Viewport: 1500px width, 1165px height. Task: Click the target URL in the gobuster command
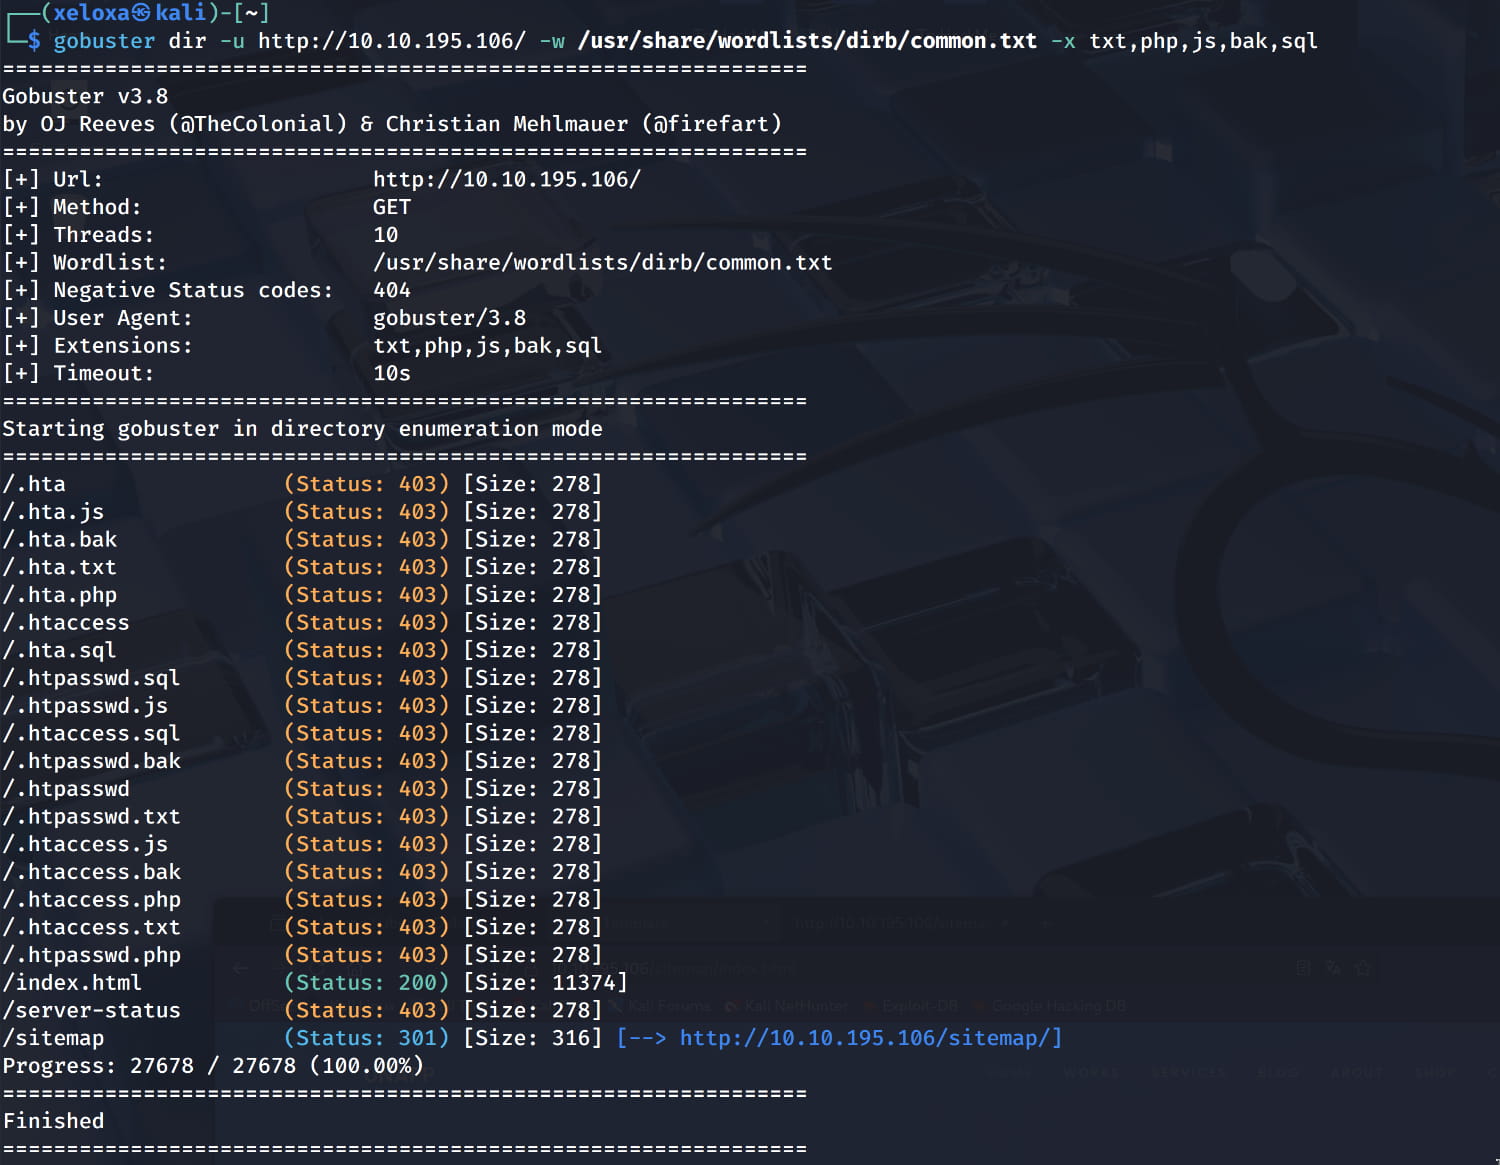click(391, 41)
